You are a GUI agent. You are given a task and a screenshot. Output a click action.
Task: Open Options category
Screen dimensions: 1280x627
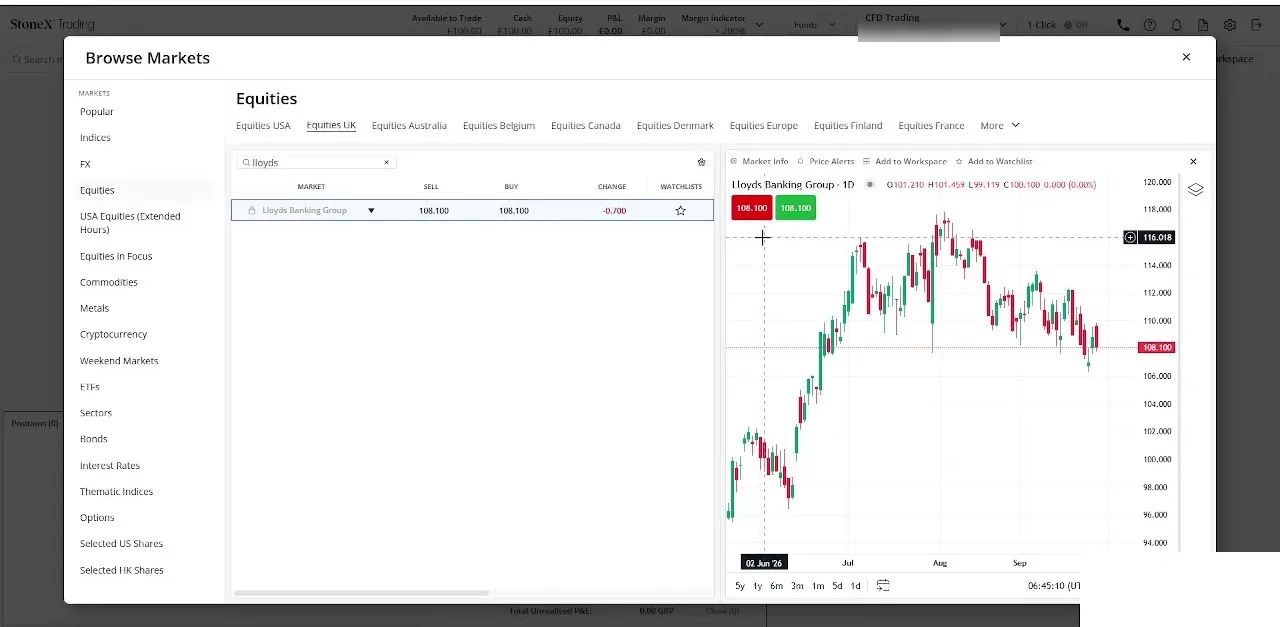click(97, 518)
